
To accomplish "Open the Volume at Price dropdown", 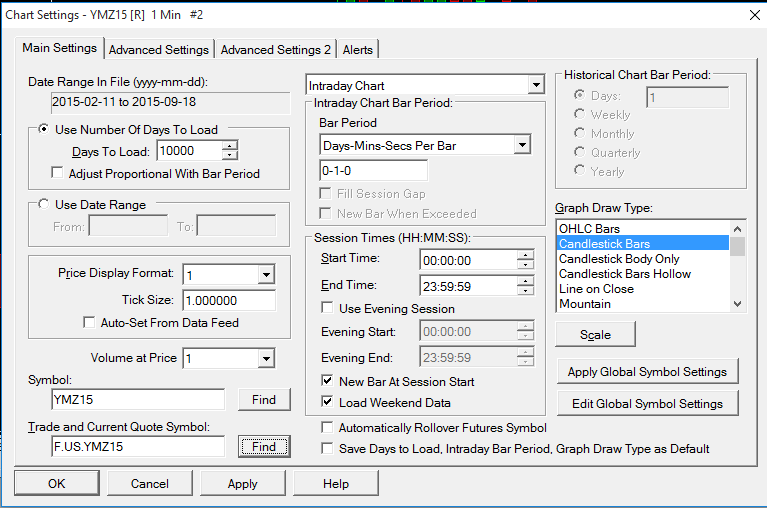I will (x=266, y=359).
